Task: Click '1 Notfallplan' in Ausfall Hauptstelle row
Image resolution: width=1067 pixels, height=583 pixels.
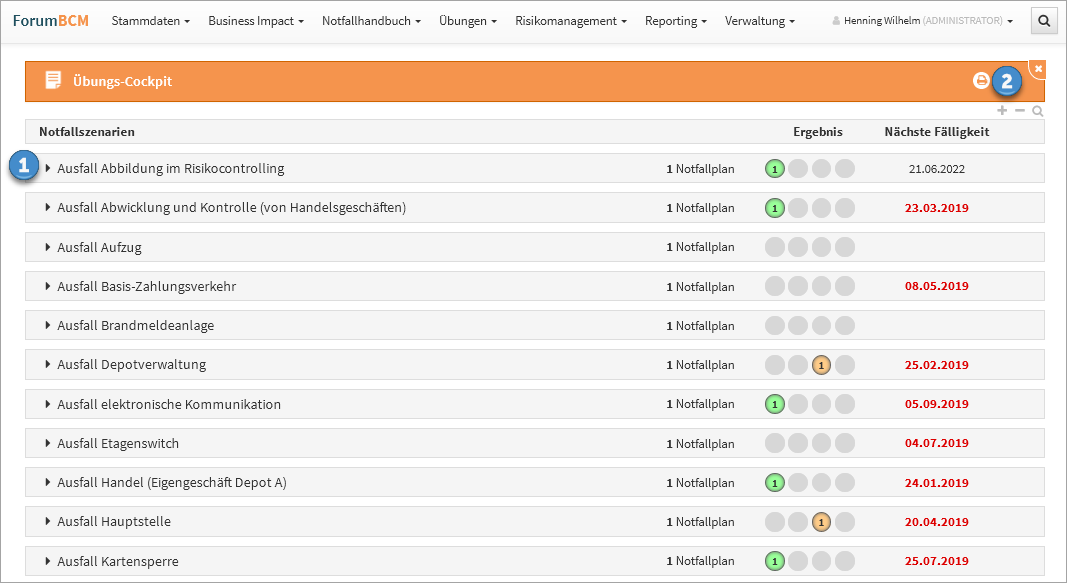Action: [x=700, y=522]
